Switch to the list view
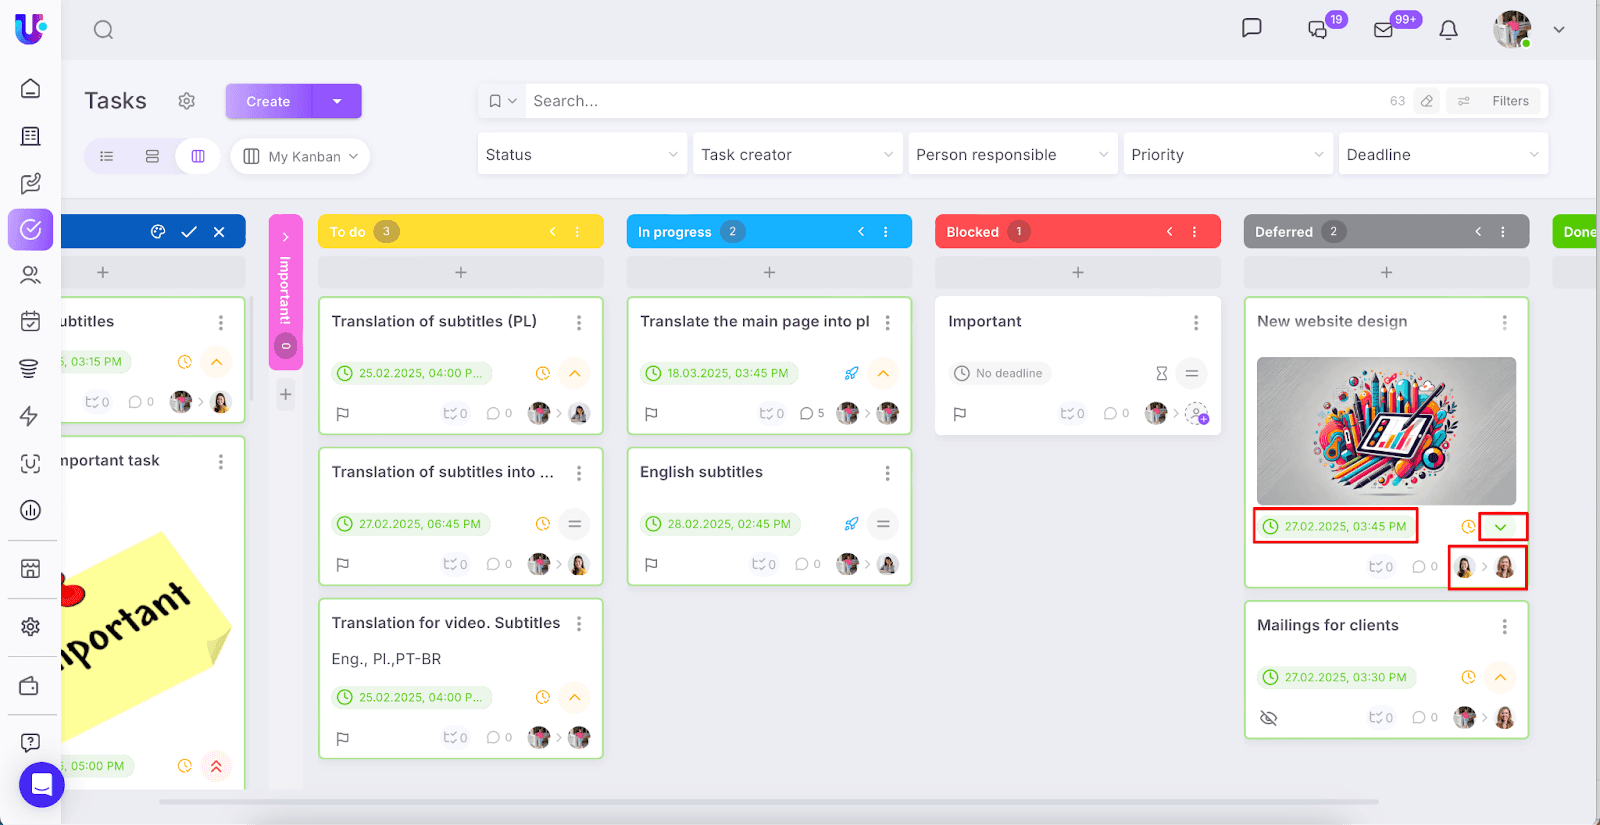This screenshot has height=825, width=1600. [x=107, y=156]
